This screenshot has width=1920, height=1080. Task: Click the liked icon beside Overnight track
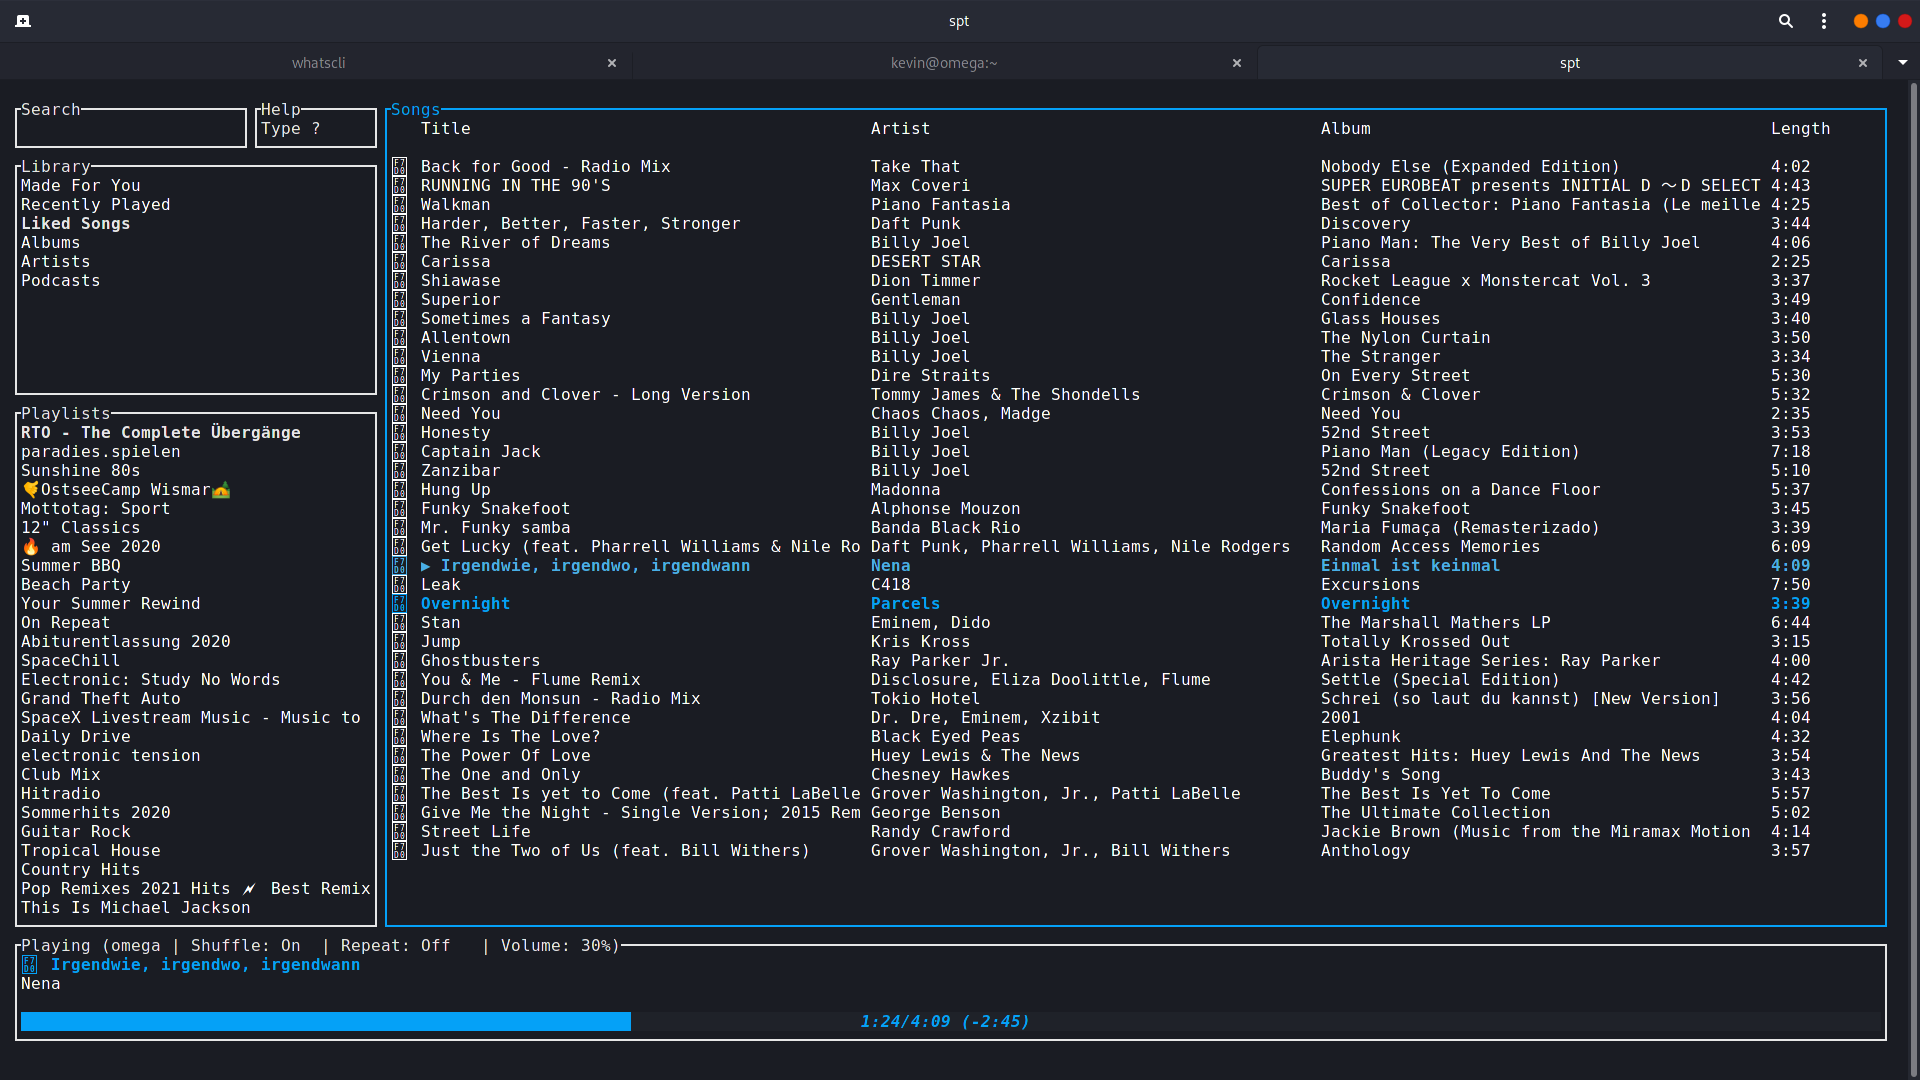[x=400, y=604]
